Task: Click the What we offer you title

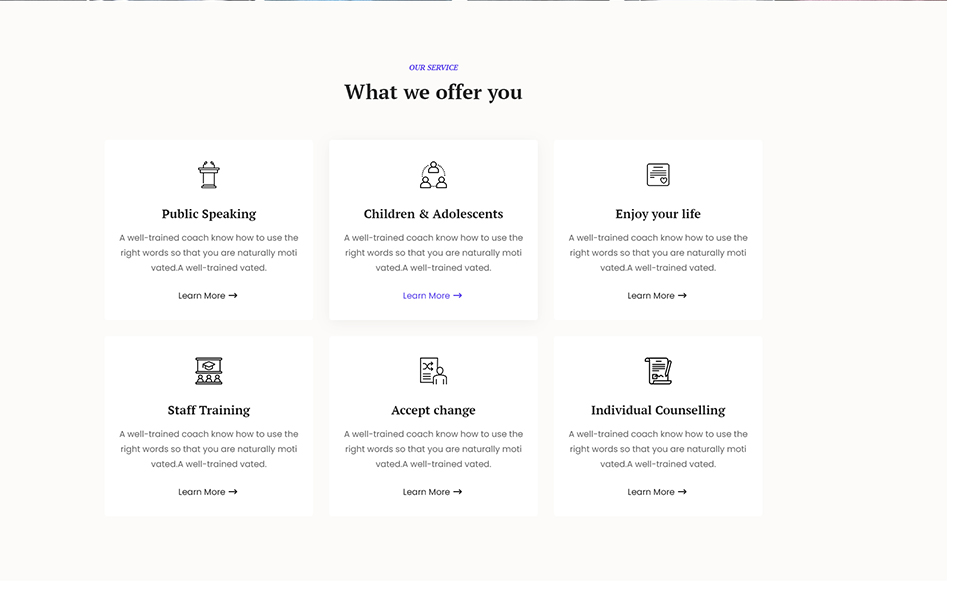Action: pos(433,92)
